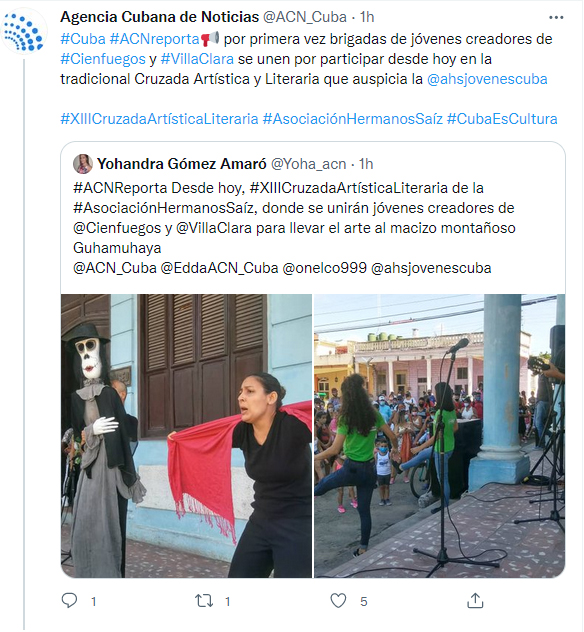Follow the #Cienfuegos hashtag link
Image resolution: width=584 pixels, height=632 pixels.
coord(103,59)
